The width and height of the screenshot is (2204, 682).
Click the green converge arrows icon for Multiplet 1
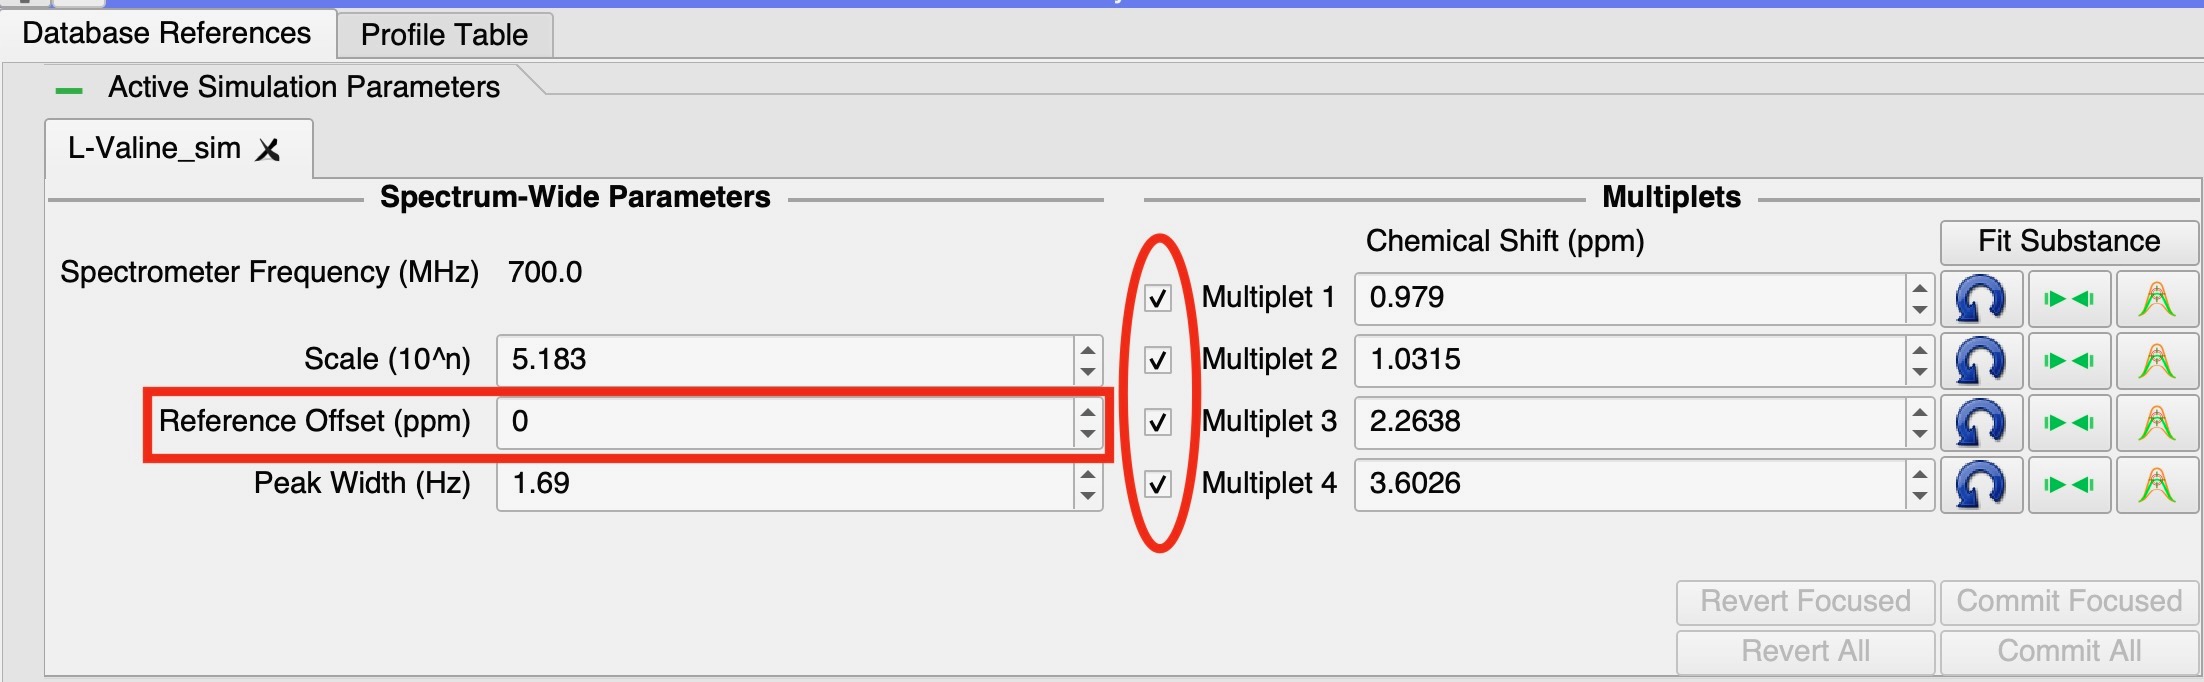tap(2069, 299)
